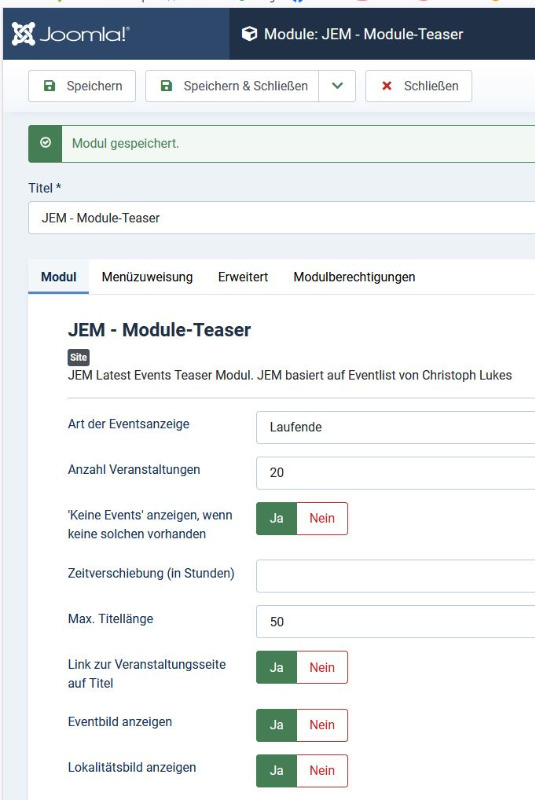Click the Max. Titellänge field

396,621
